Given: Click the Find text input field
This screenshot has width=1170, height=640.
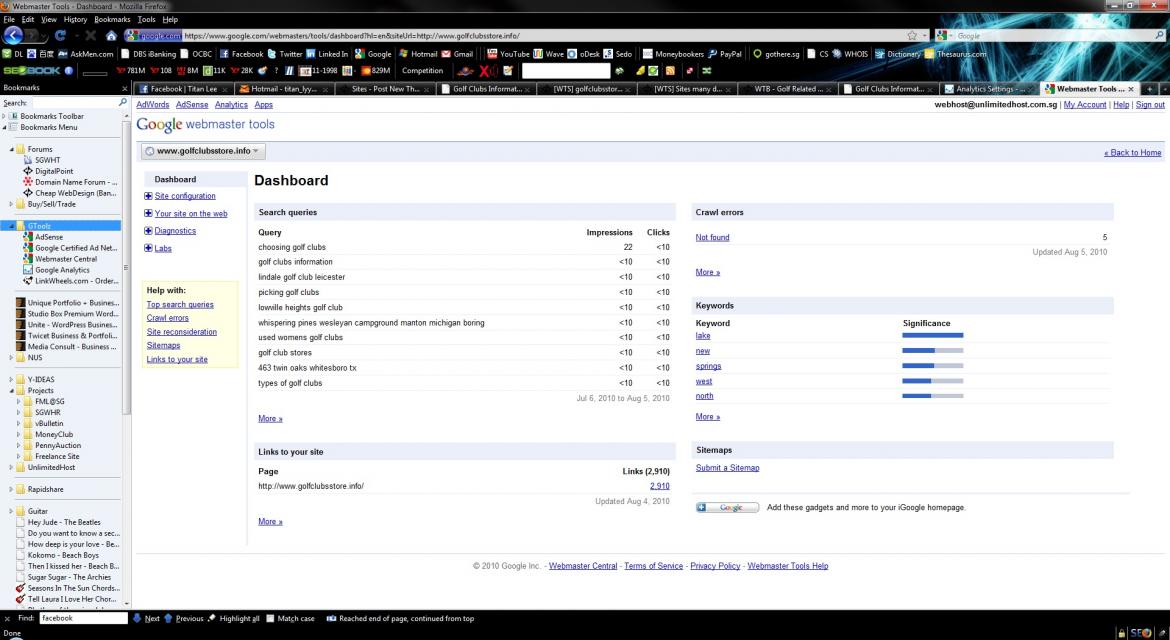Looking at the screenshot, I should tap(84, 619).
